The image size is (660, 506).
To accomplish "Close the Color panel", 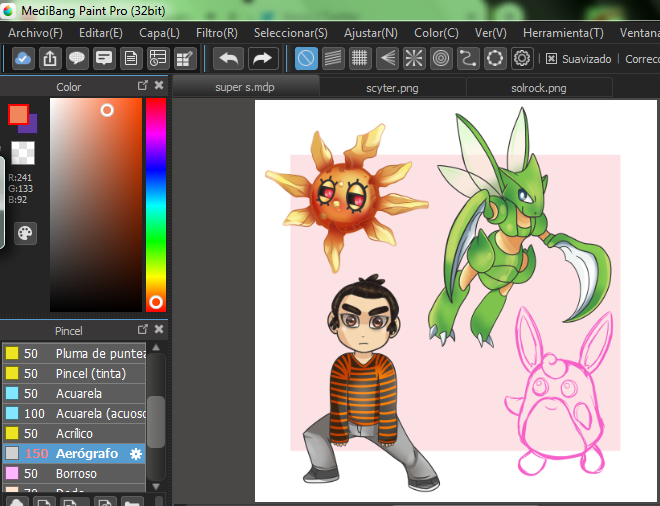I will coord(159,85).
